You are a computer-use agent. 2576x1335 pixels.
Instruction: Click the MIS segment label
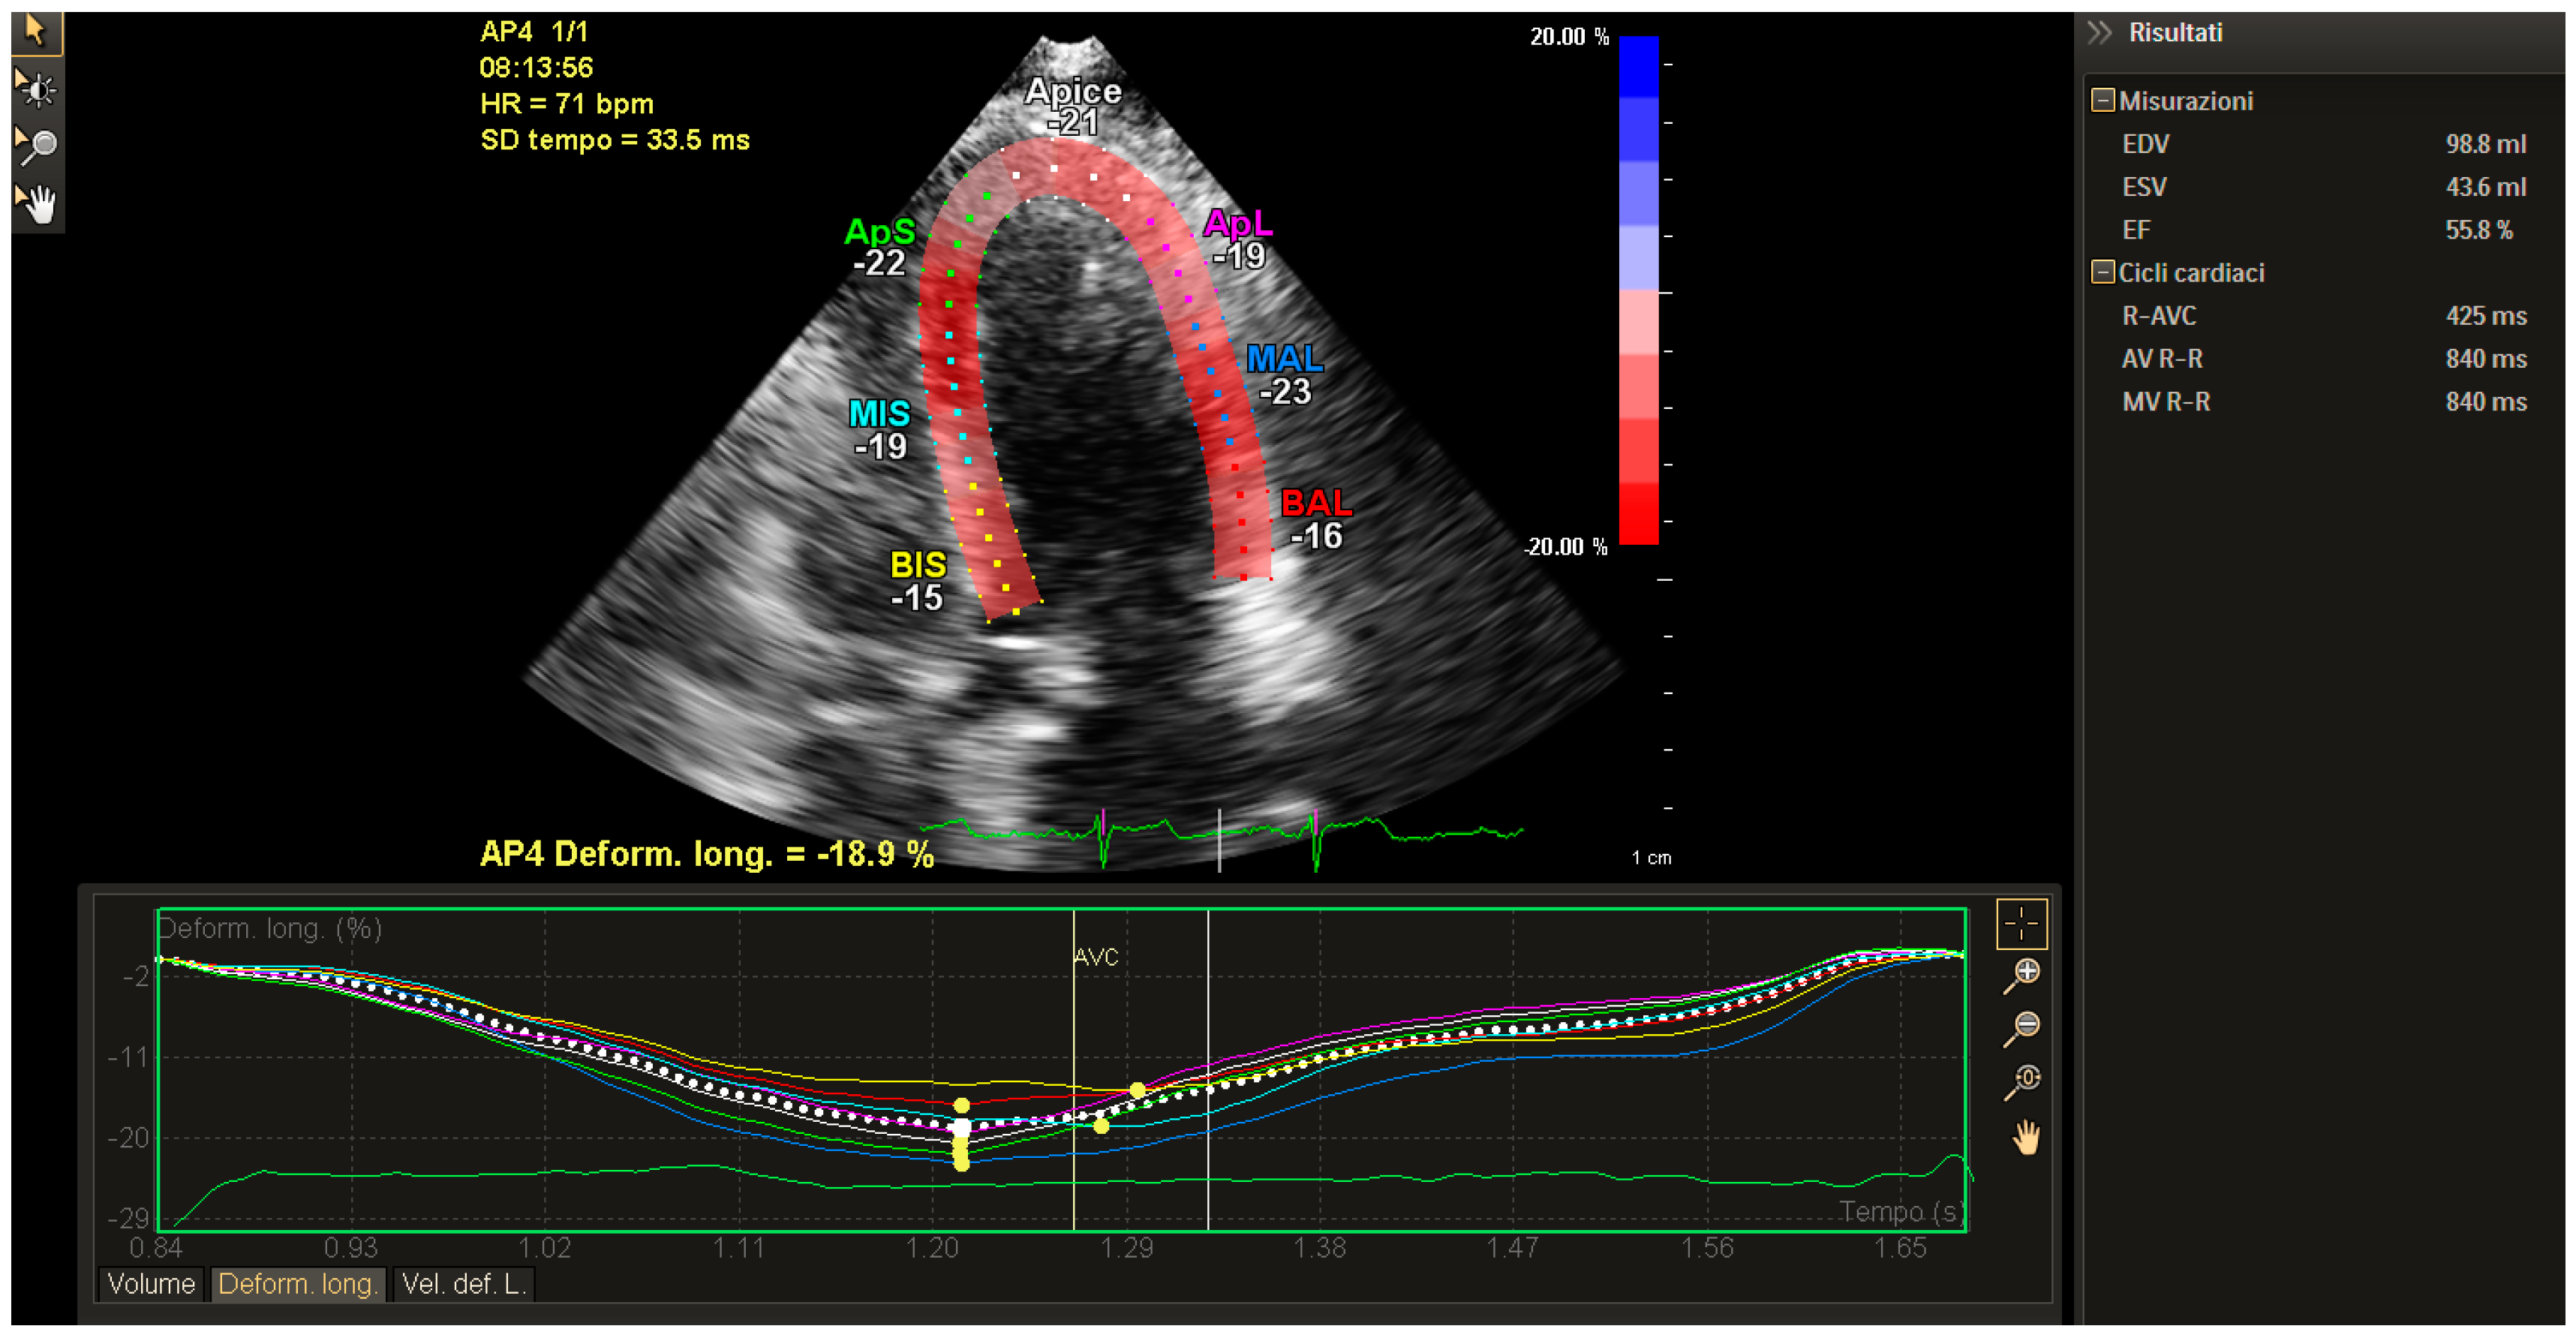coord(879,413)
